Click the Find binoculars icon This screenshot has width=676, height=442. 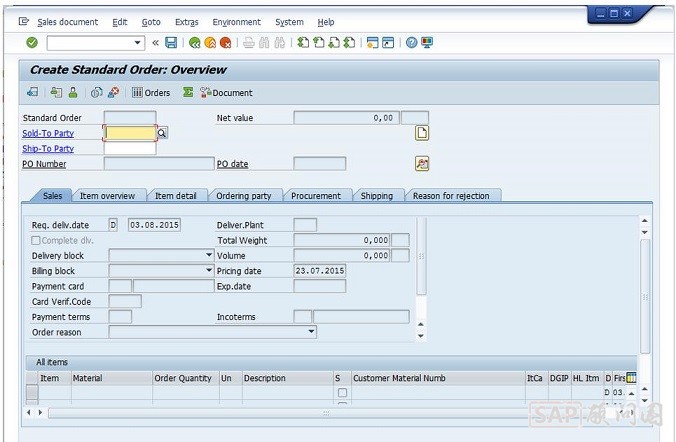tap(264, 43)
